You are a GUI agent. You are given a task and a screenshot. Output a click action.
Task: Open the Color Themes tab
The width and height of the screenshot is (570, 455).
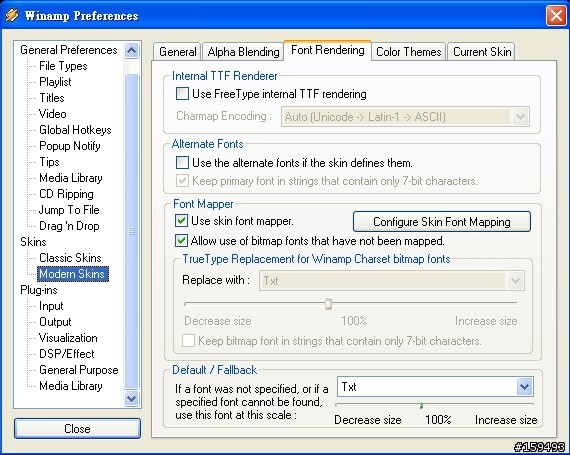tap(409, 52)
